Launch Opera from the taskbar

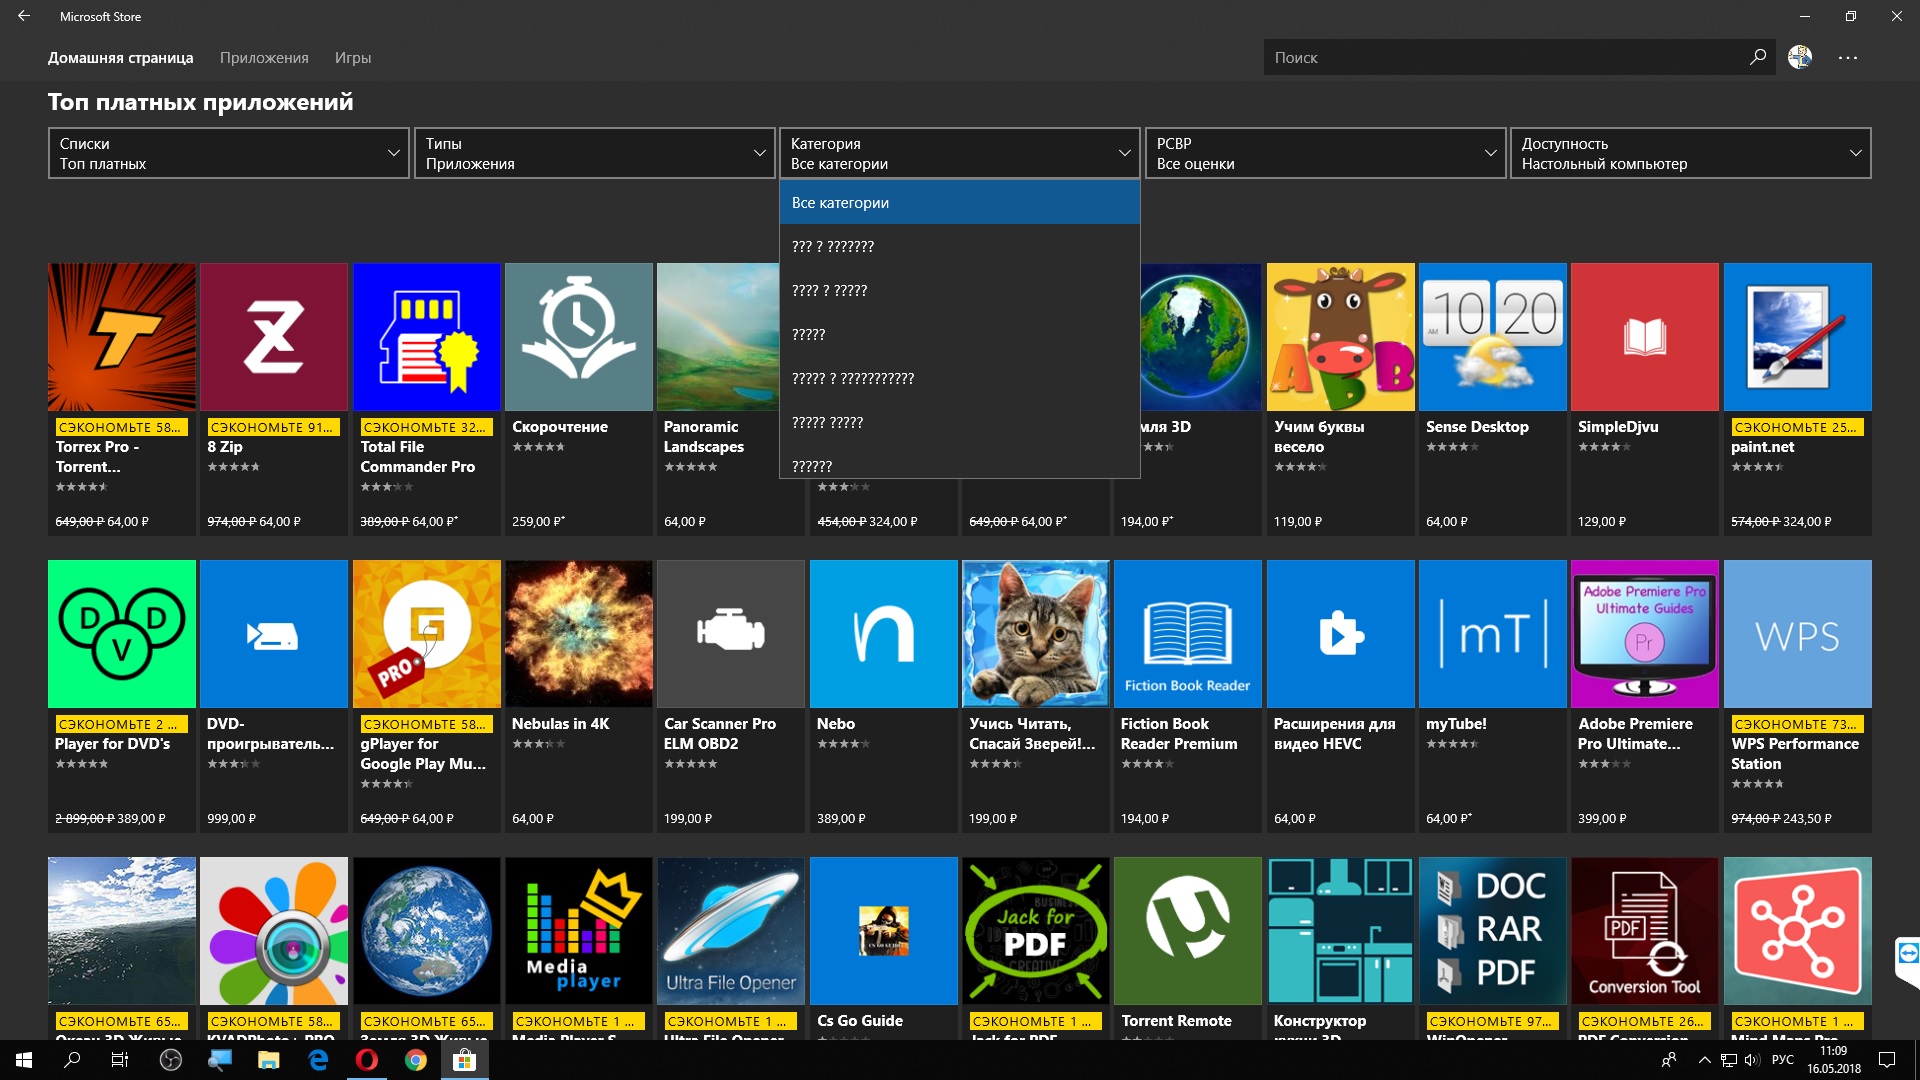367,1060
